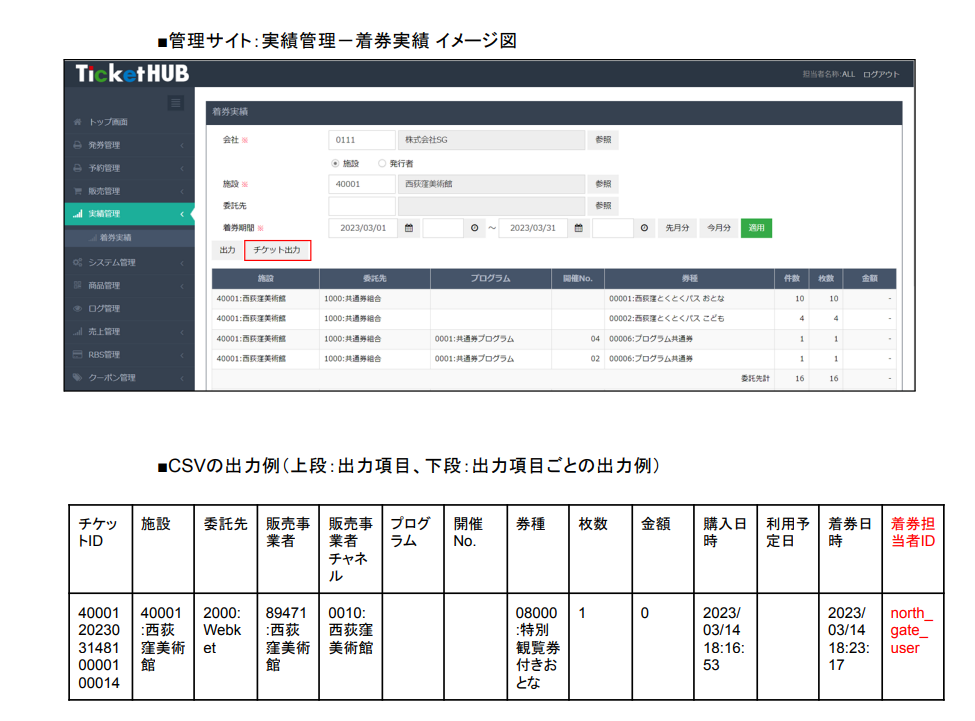Click the end time clock icon

coord(645,228)
